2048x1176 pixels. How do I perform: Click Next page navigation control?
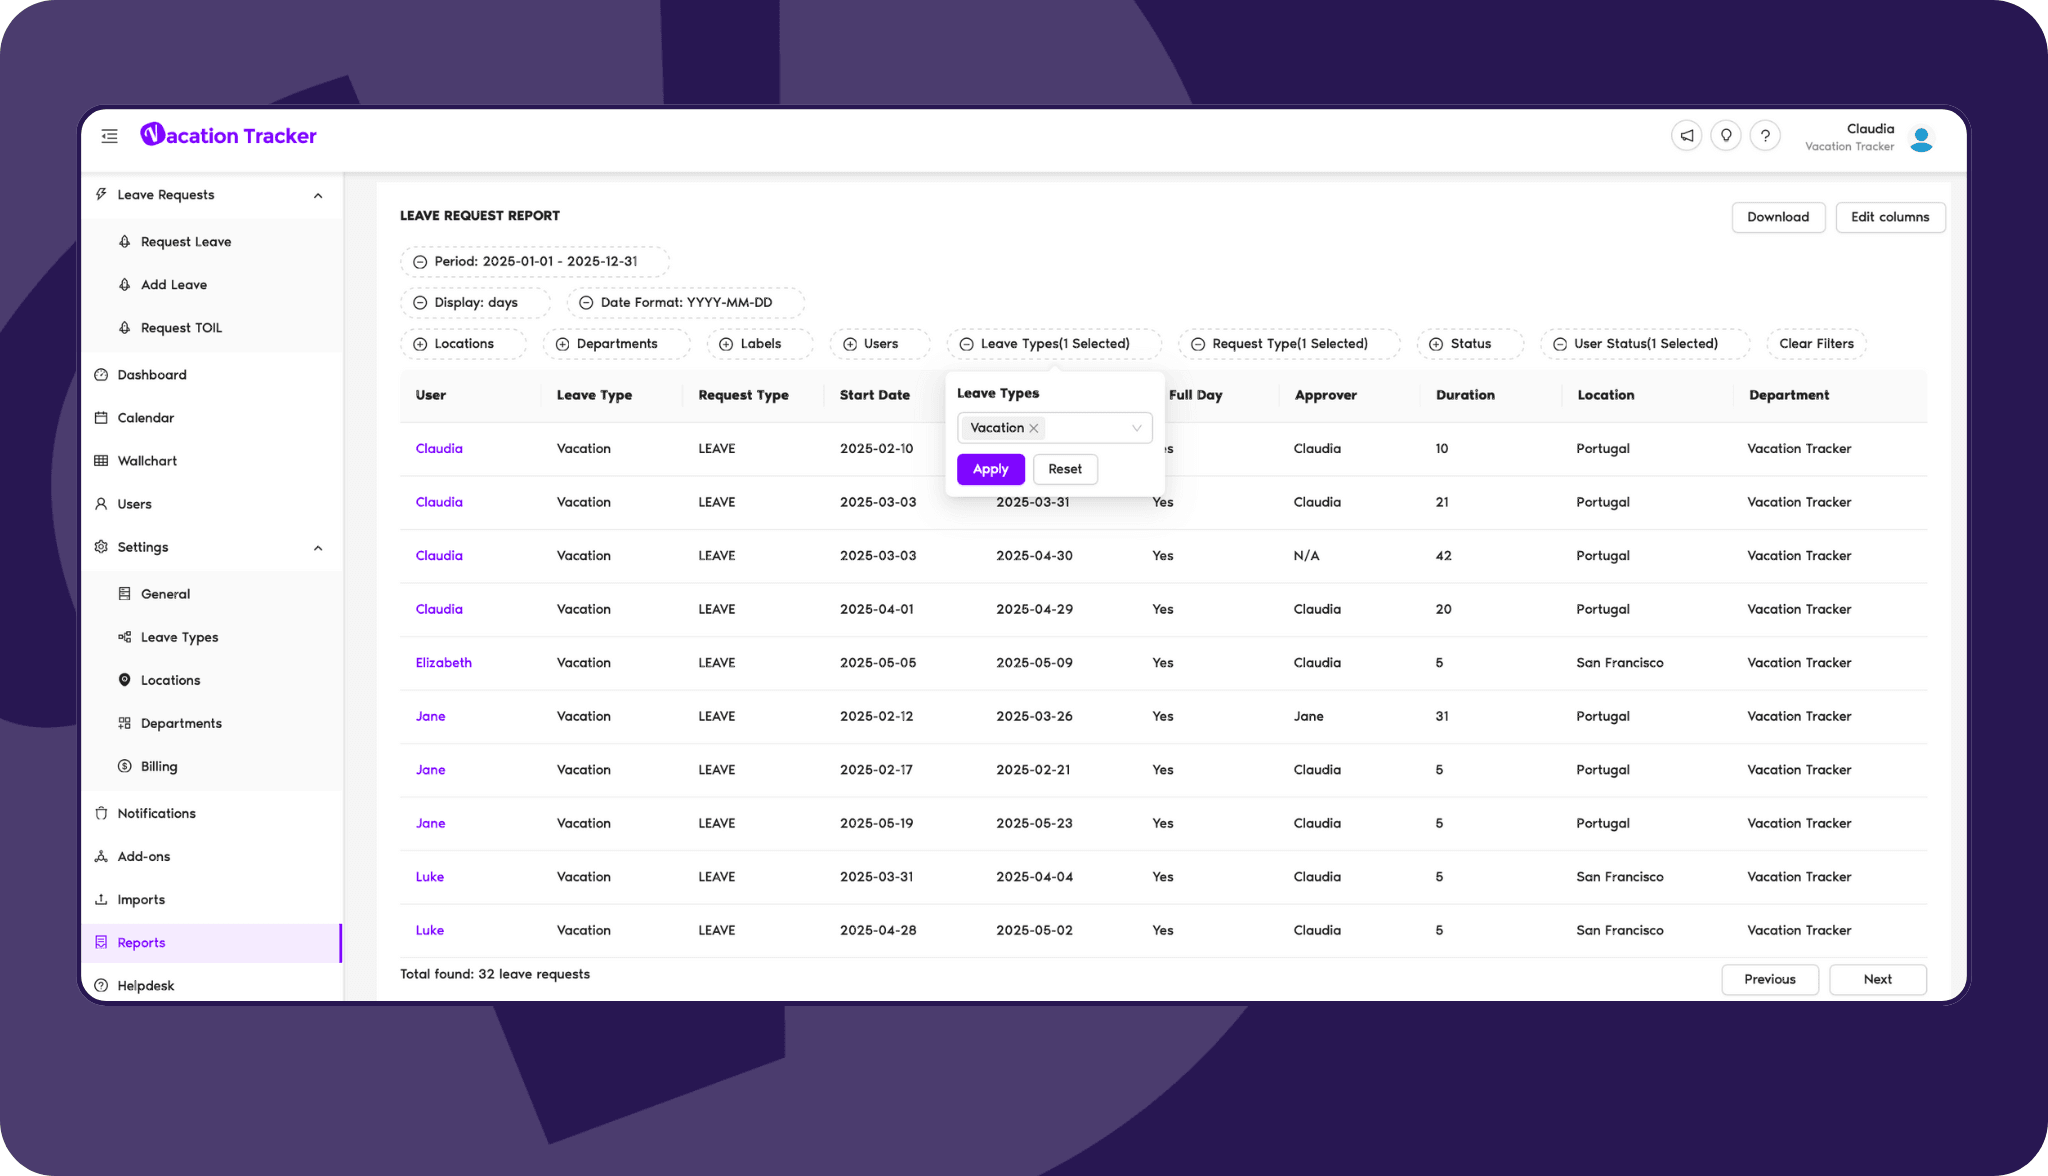(x=1878, y=979)
